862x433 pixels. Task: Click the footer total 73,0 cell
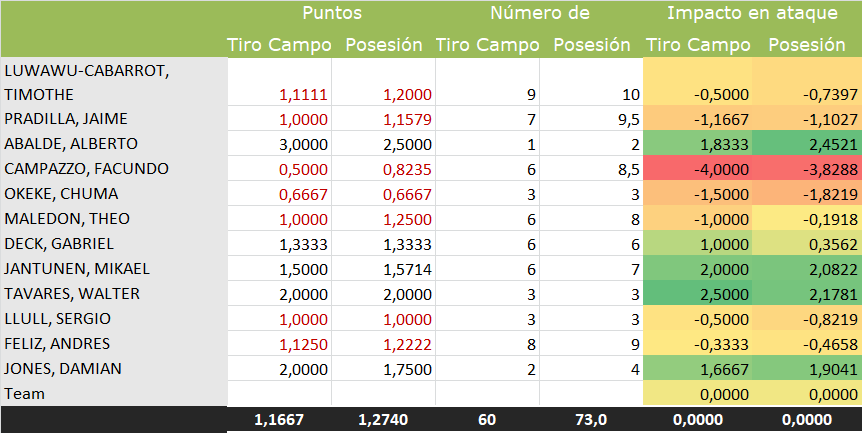(592, 420)
